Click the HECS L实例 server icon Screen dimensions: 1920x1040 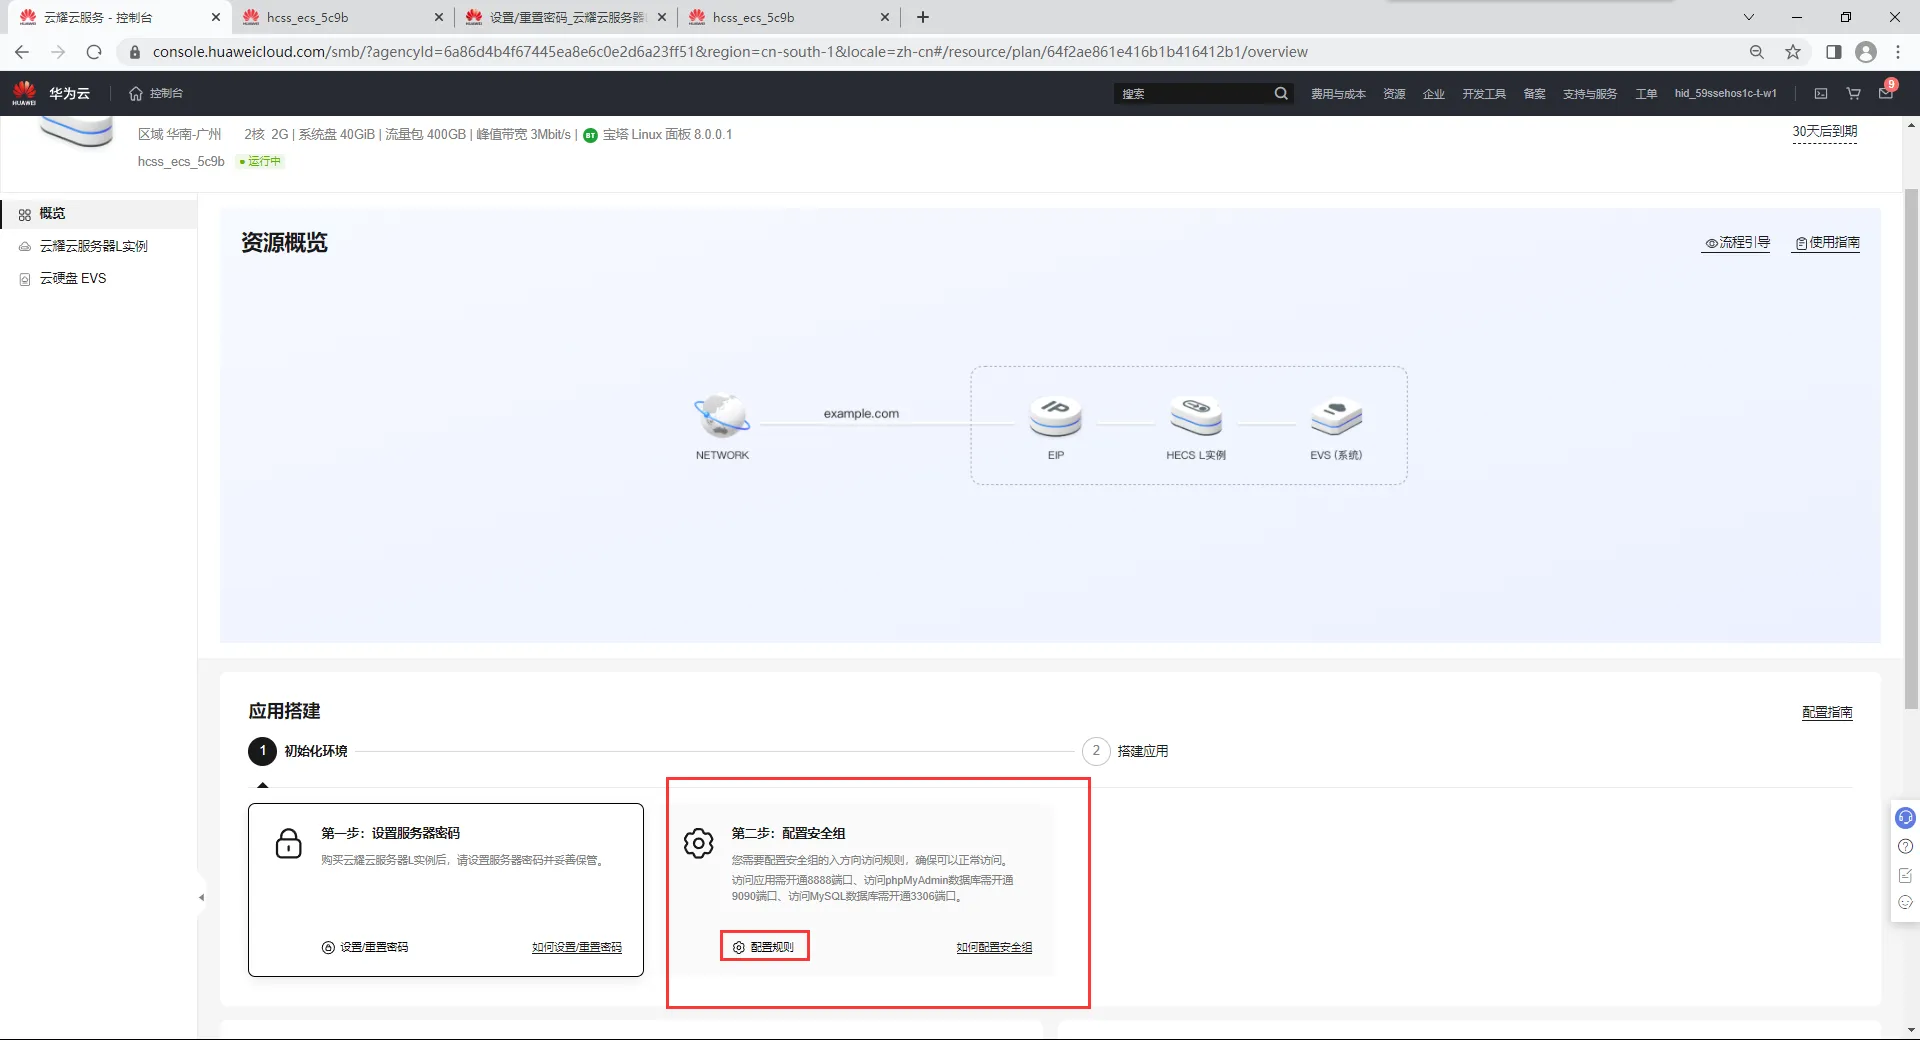[x=1196, y=416]
